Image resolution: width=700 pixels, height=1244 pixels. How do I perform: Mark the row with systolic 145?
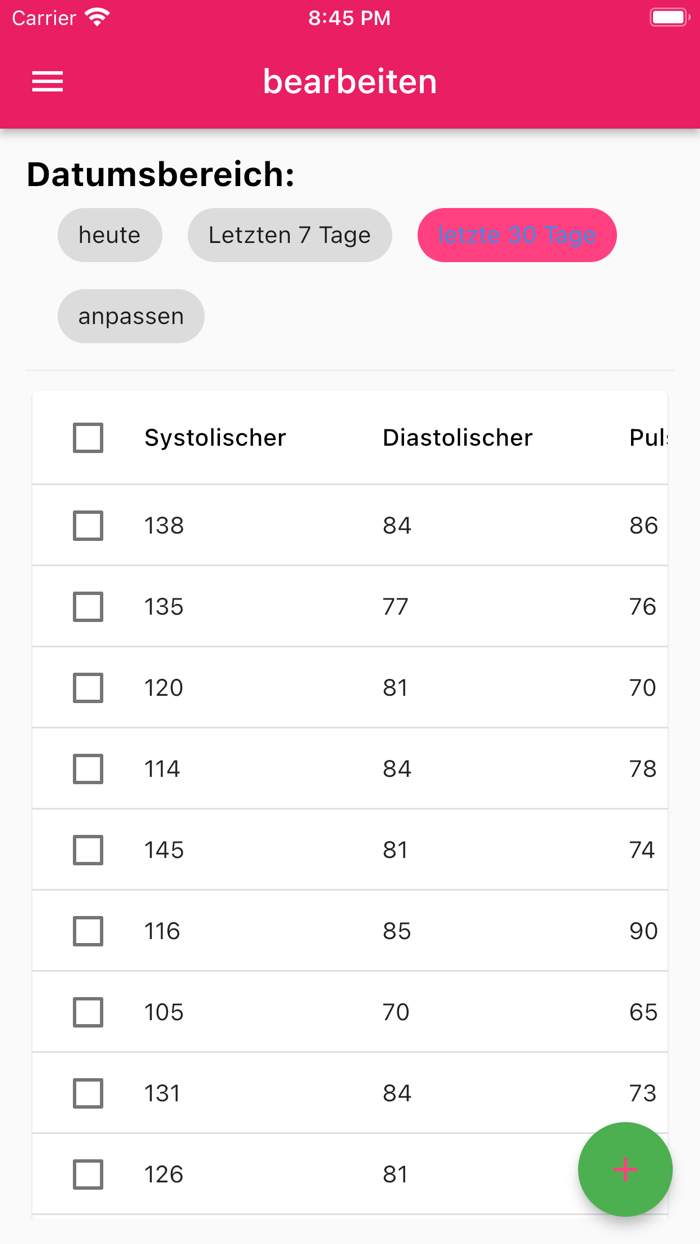pos(88,850)
